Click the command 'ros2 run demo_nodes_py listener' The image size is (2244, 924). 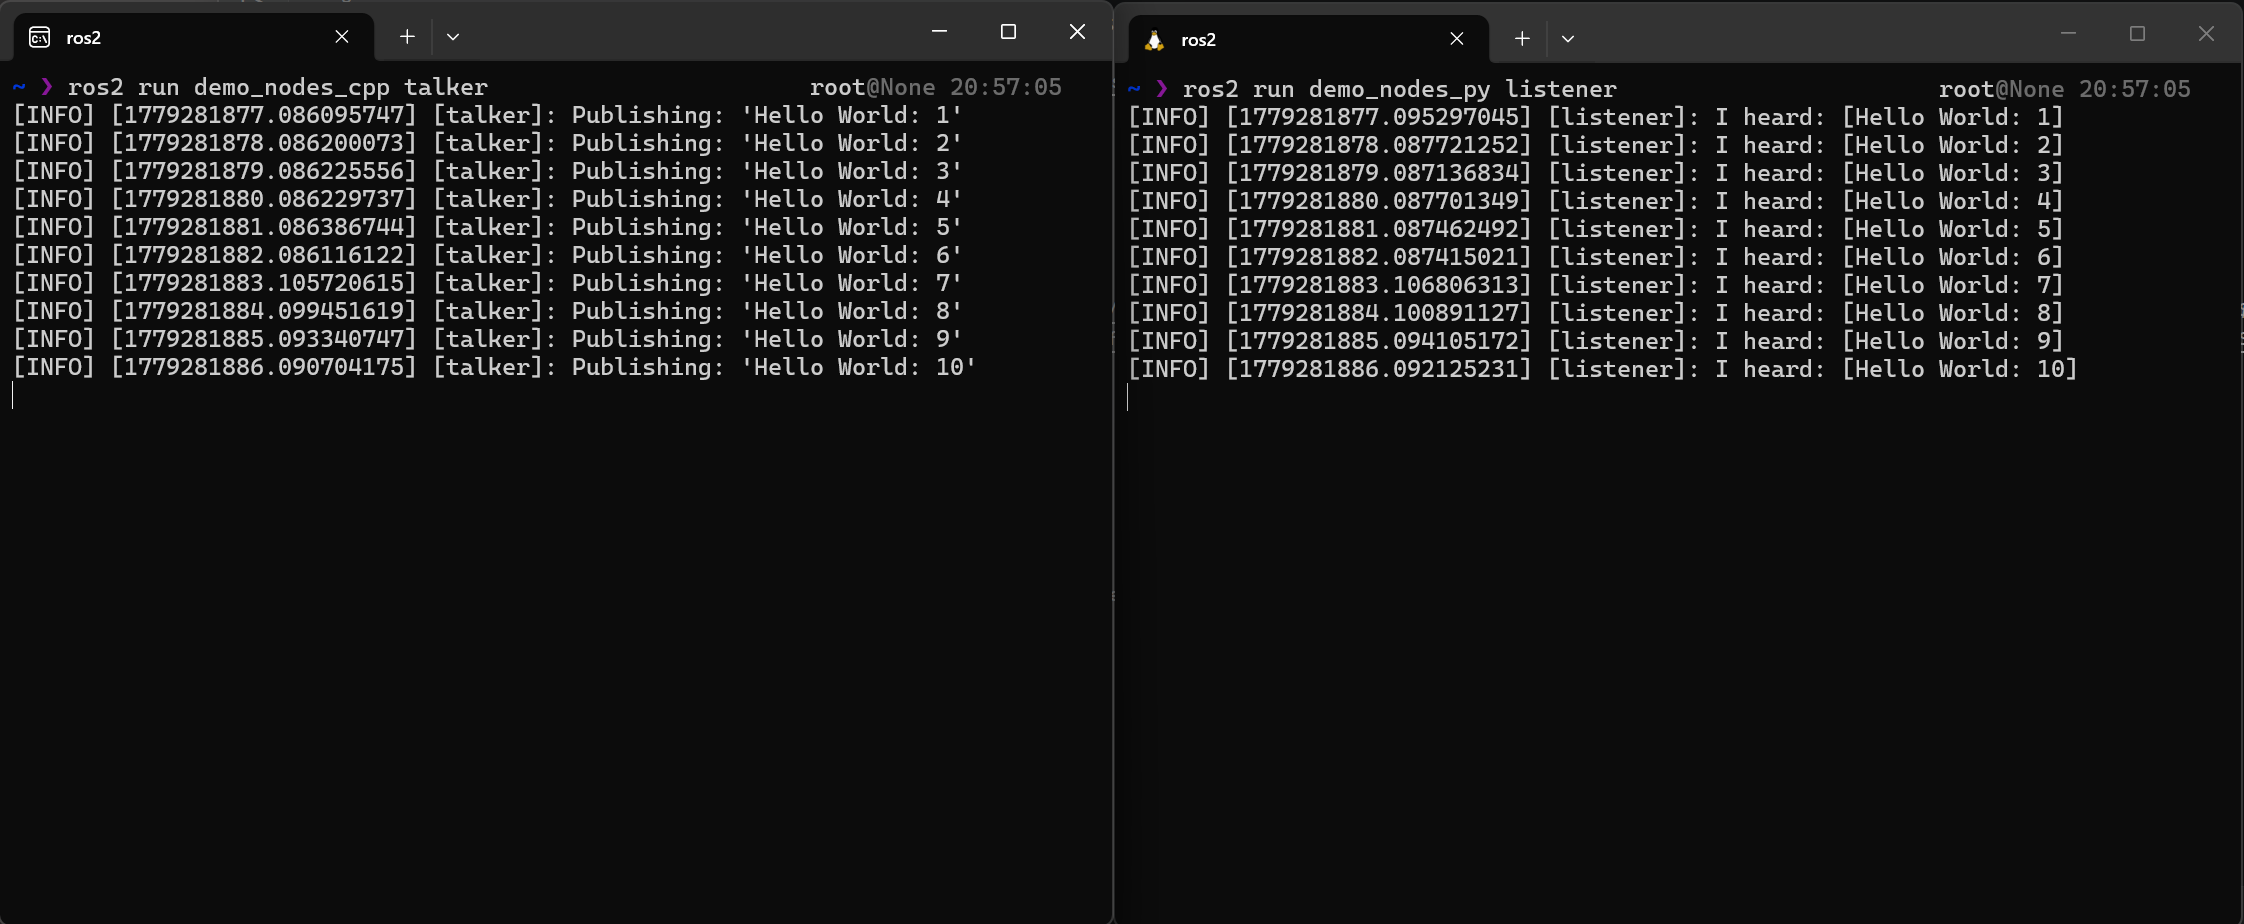pyautogui.click(x=1400, y=90)
